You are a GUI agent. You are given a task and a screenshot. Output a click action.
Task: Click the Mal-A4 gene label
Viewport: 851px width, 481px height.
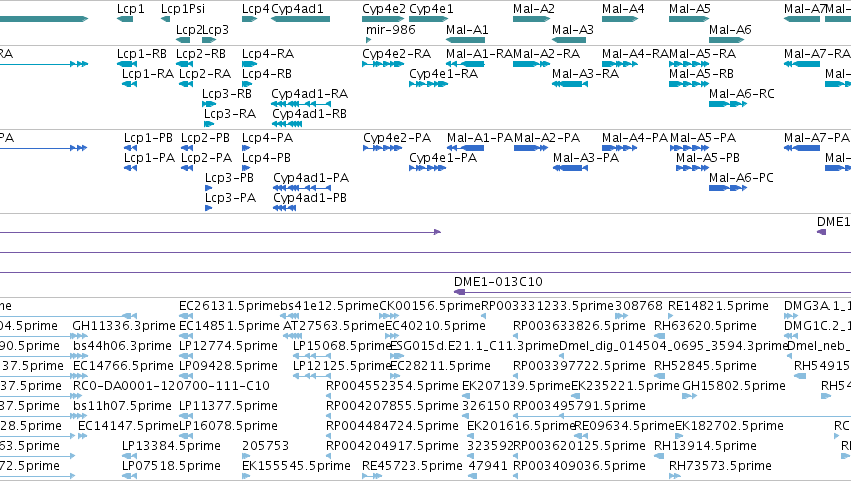pyautogui.click(x=623, y=9)
